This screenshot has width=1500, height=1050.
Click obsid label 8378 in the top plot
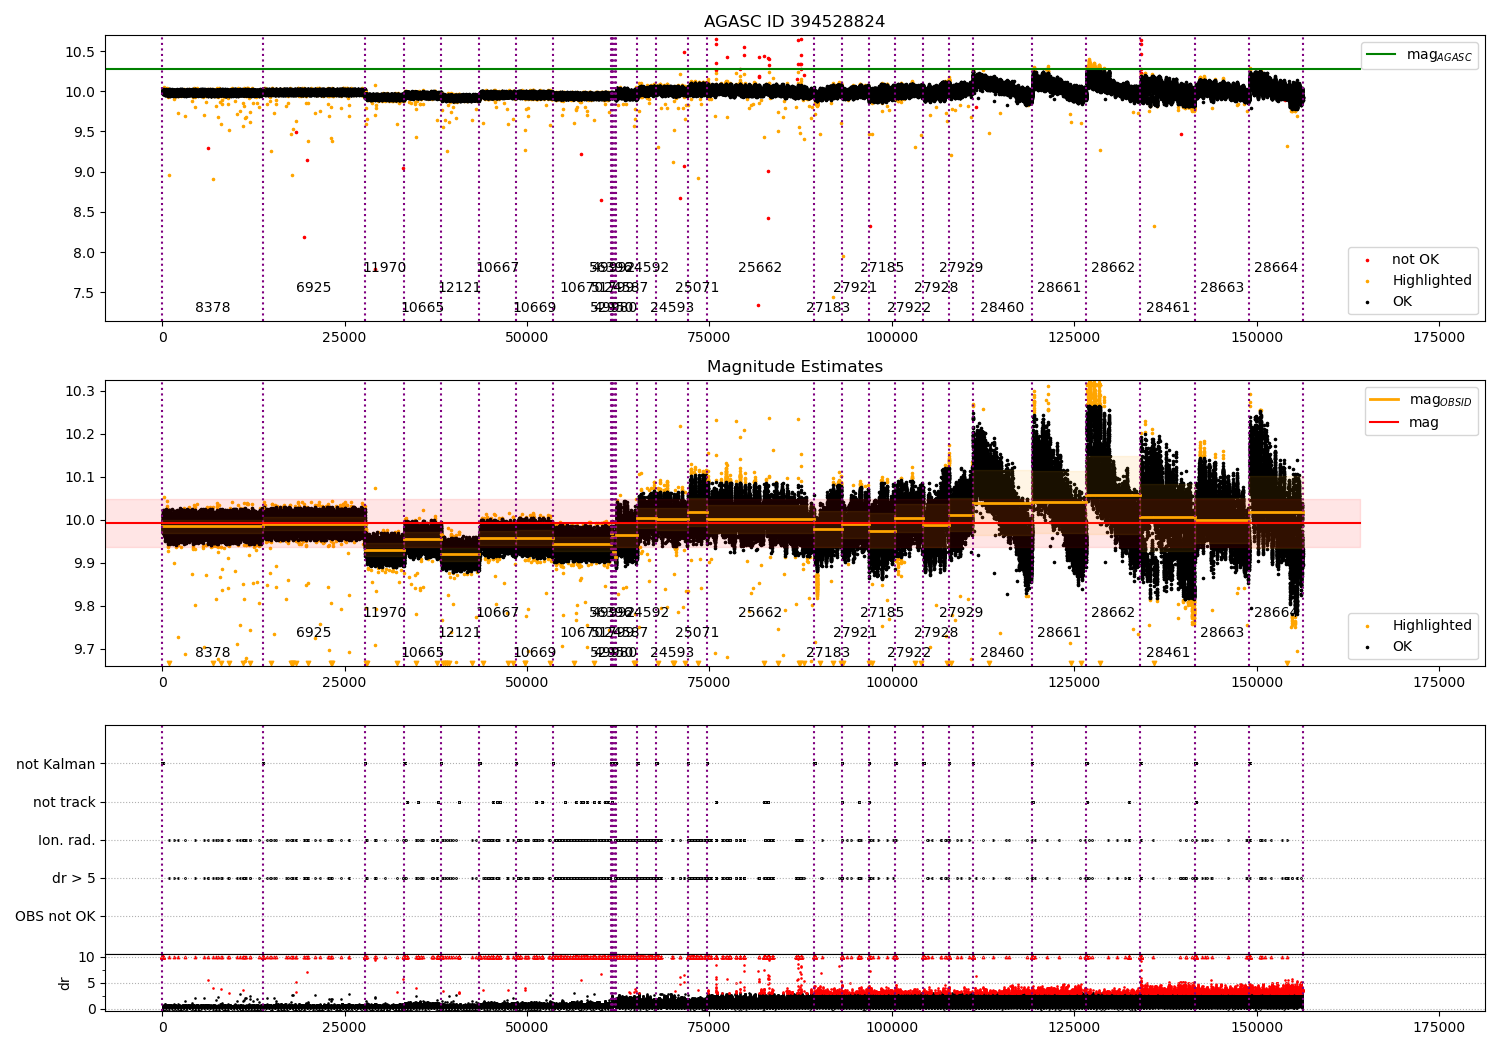coord(213,308)
